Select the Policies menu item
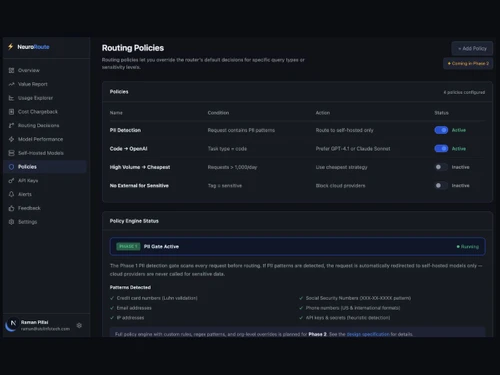The image size is (500, 375). click(45, 167)
